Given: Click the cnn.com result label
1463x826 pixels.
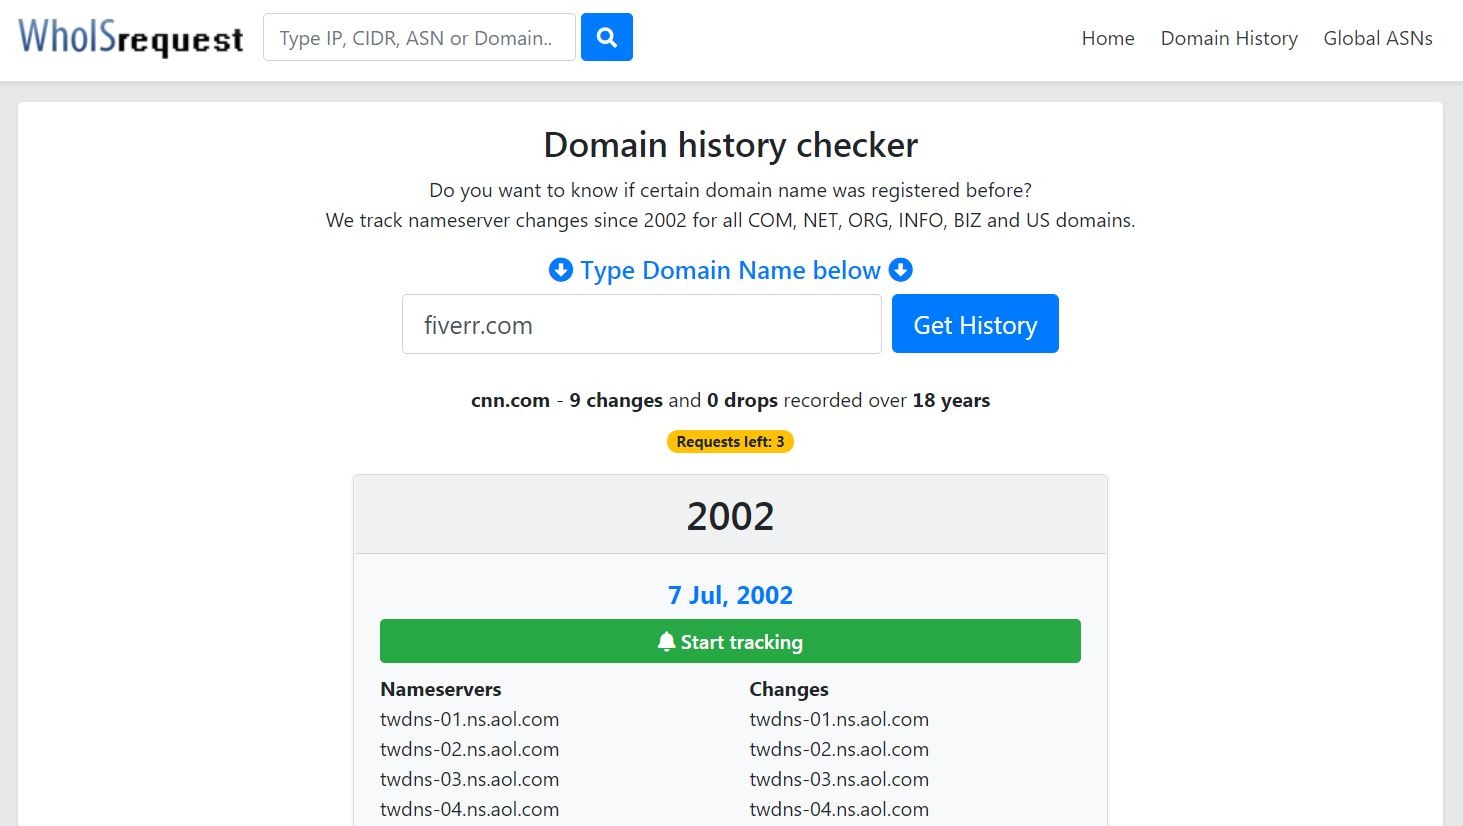Looking at the screenshot, I should (510, 400).
